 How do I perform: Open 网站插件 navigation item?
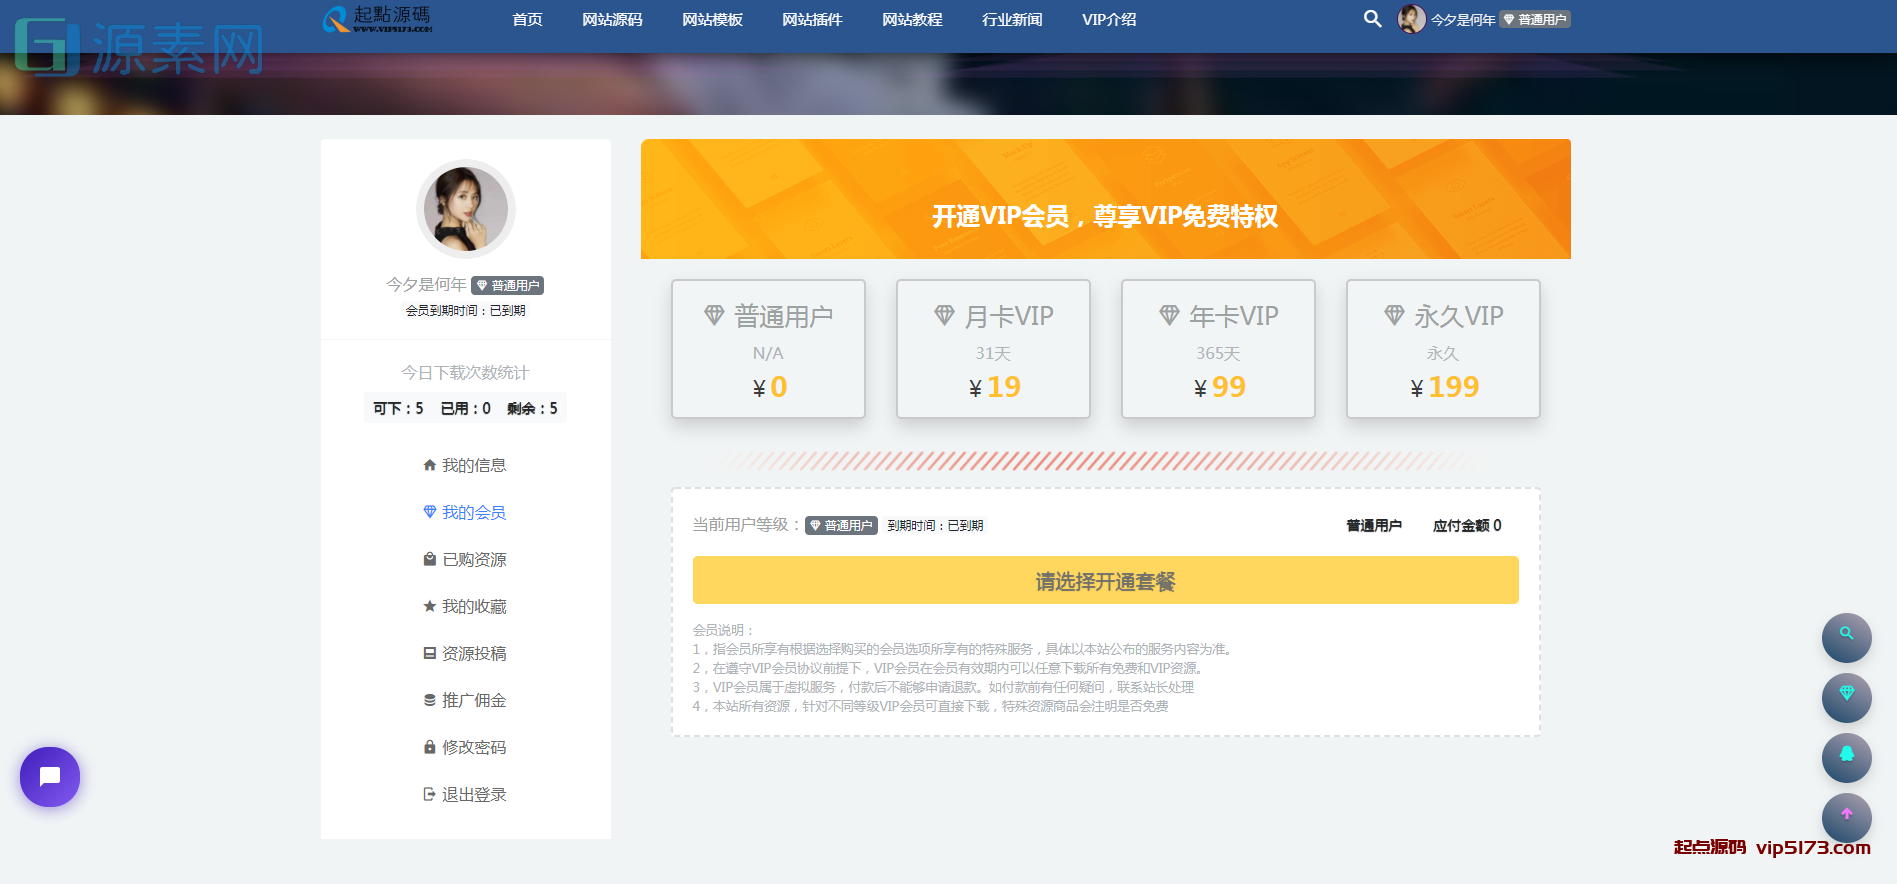(812, 19)
